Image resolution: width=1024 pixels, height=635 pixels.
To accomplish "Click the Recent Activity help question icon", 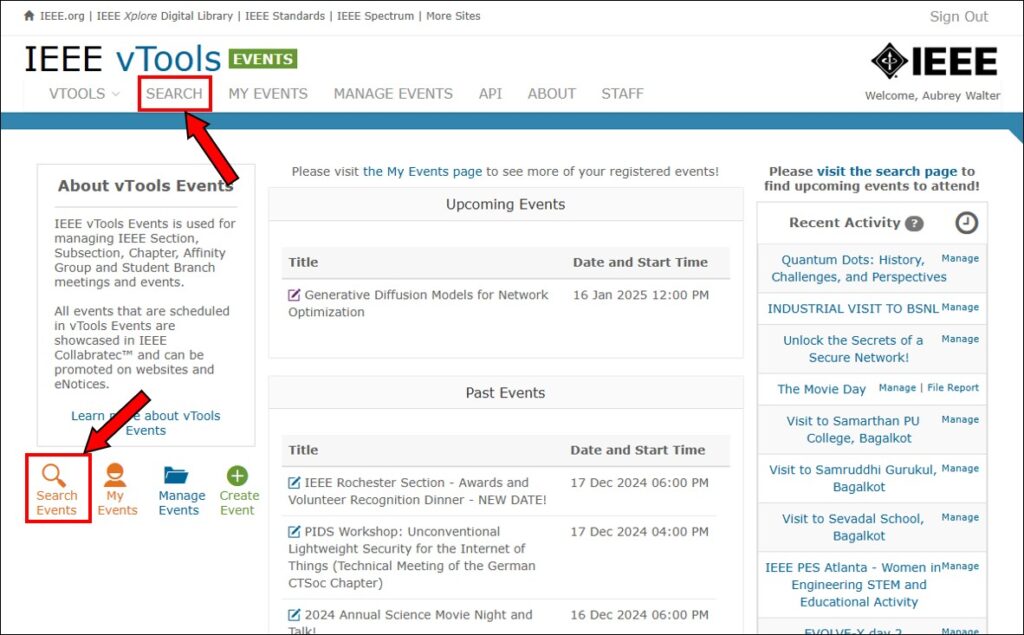I will [914, 223].
